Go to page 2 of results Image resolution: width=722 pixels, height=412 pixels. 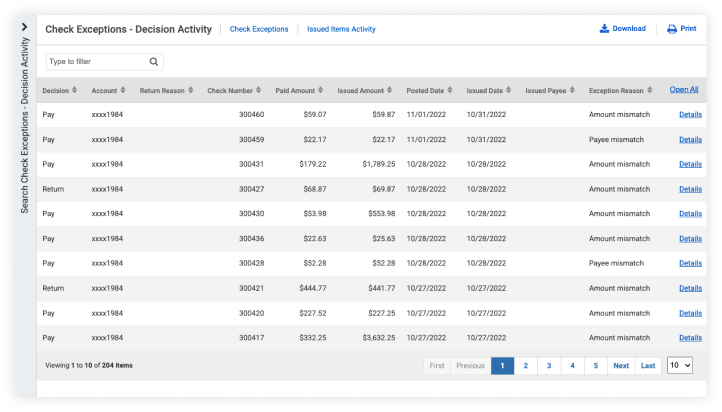pyautogui.click(x=526, y=366)
